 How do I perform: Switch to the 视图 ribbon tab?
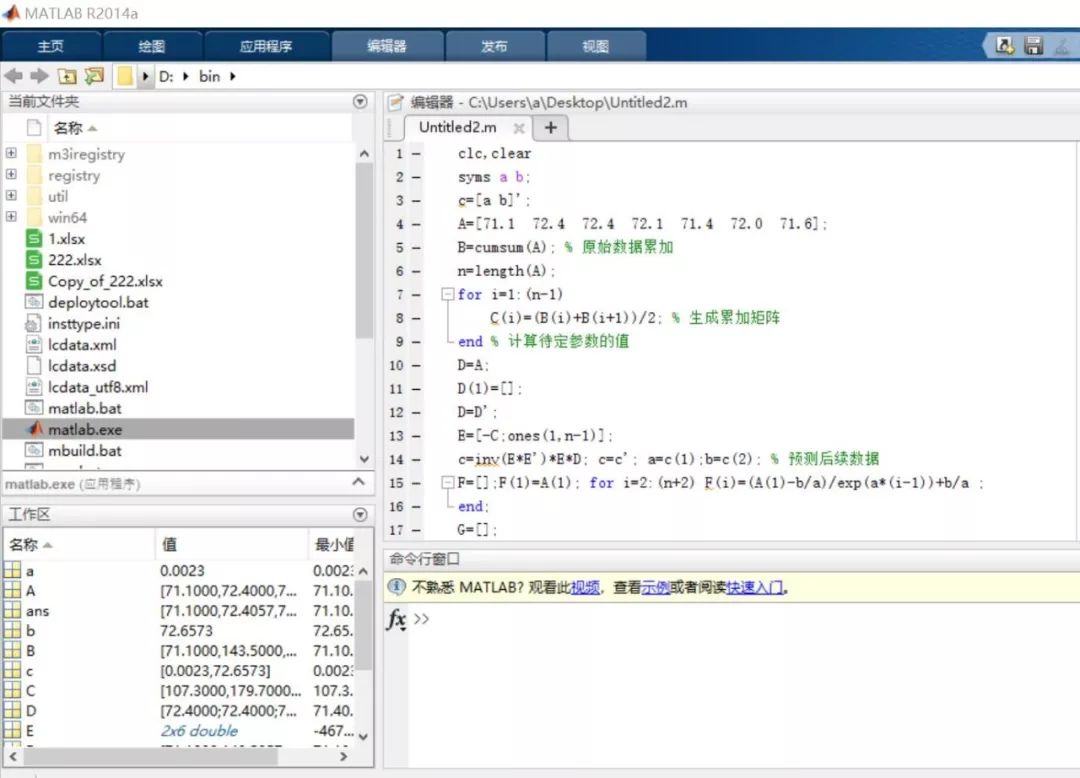pyautogui.click(x=596, y=46)
